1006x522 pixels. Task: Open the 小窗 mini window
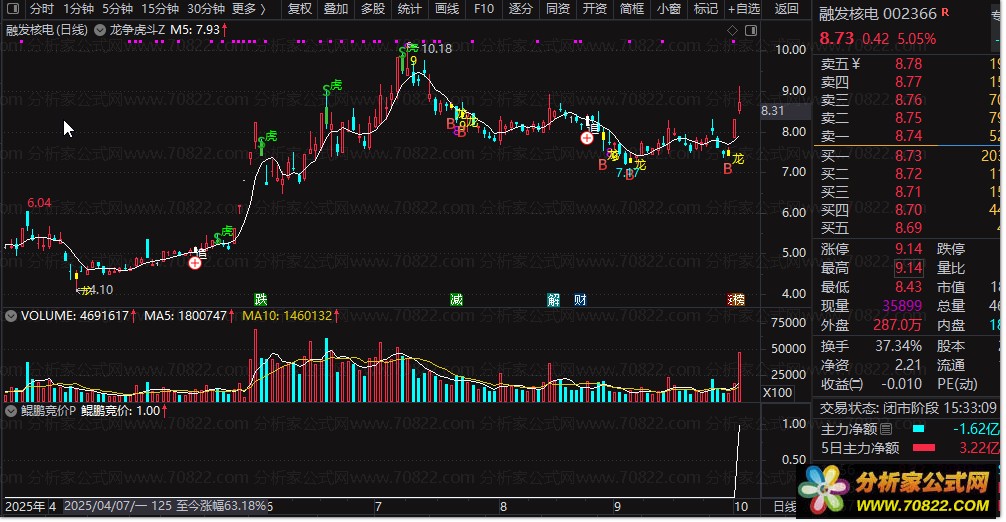point(669,8)
